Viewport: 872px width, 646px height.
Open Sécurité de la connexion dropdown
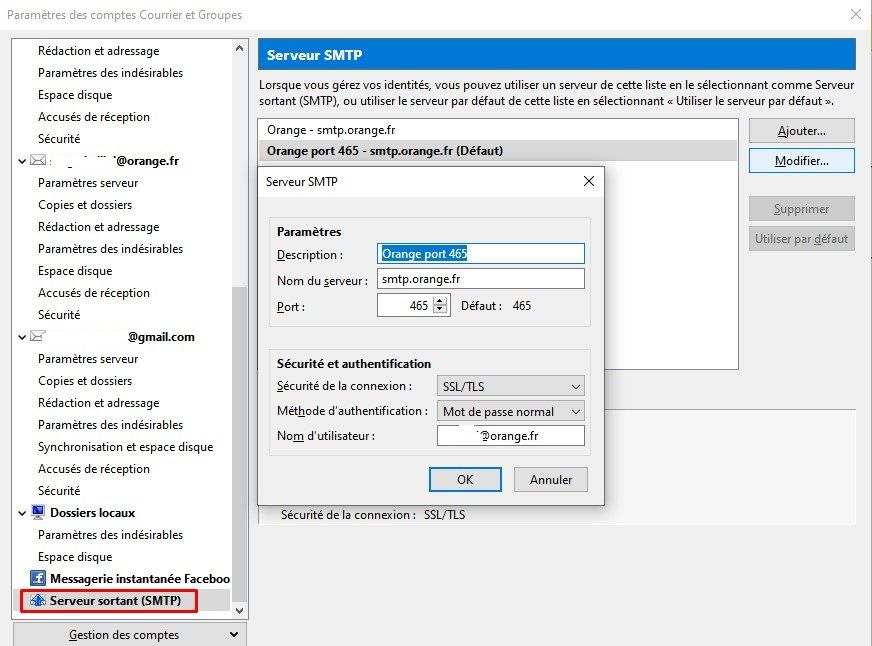[511, 386]
